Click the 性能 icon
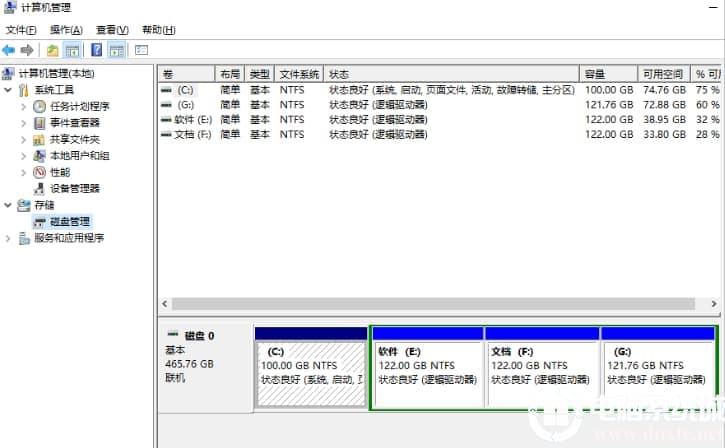Image resolution: width=725 pixels, height=448 pixels. (39, 172)
